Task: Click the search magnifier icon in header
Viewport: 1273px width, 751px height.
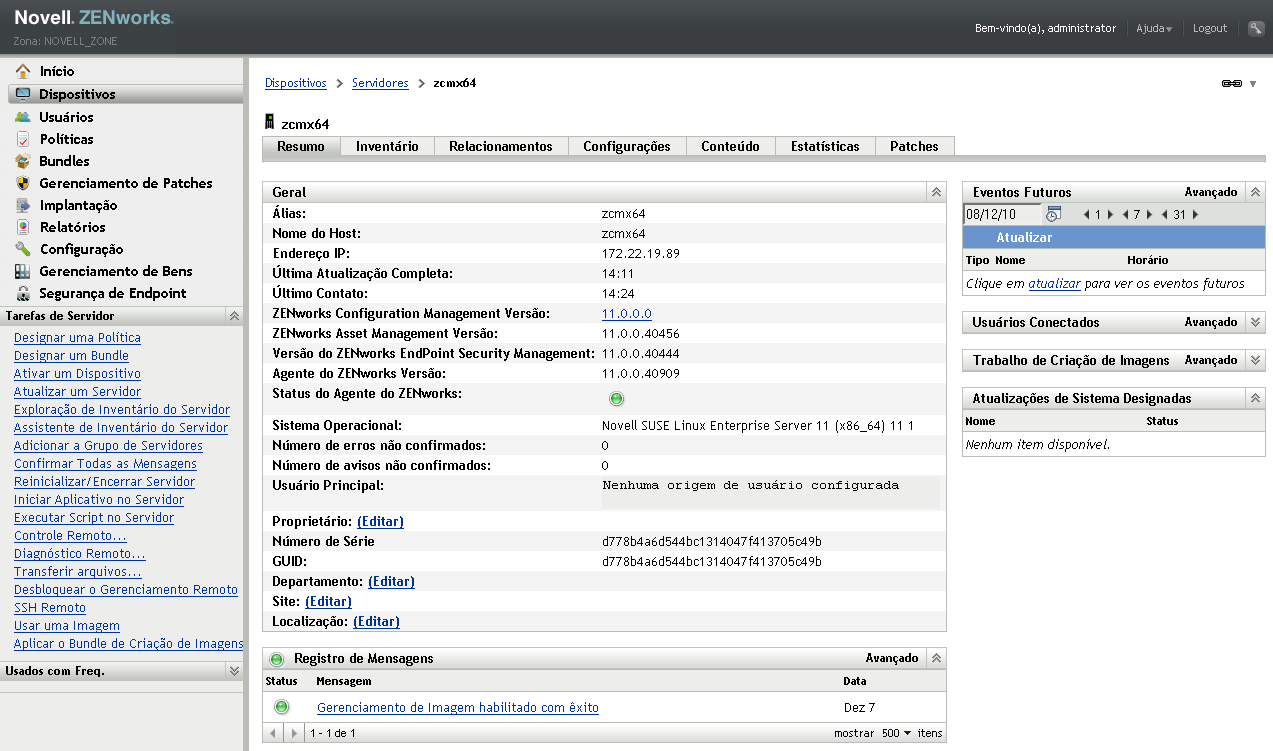Action: [1256, 29]
